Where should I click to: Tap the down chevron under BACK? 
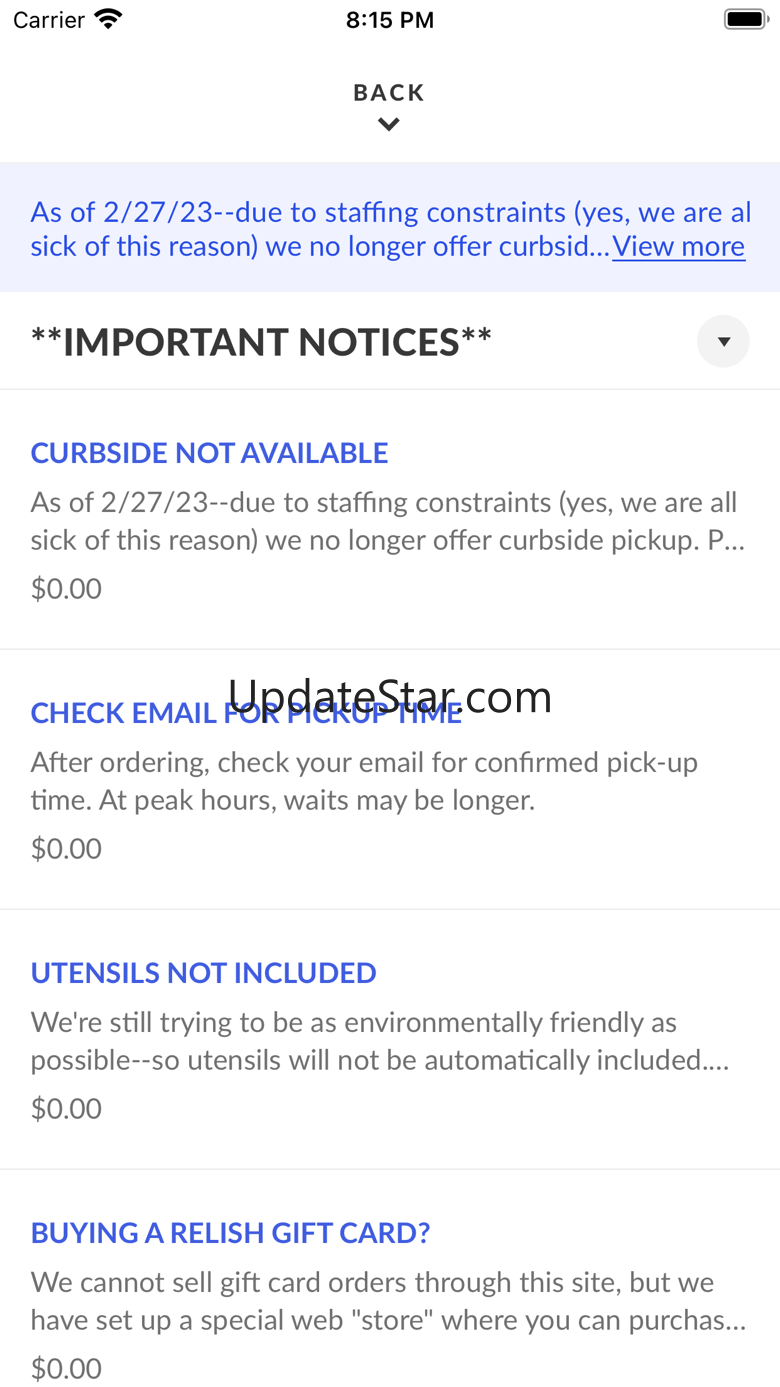click(x=389, y=125)
